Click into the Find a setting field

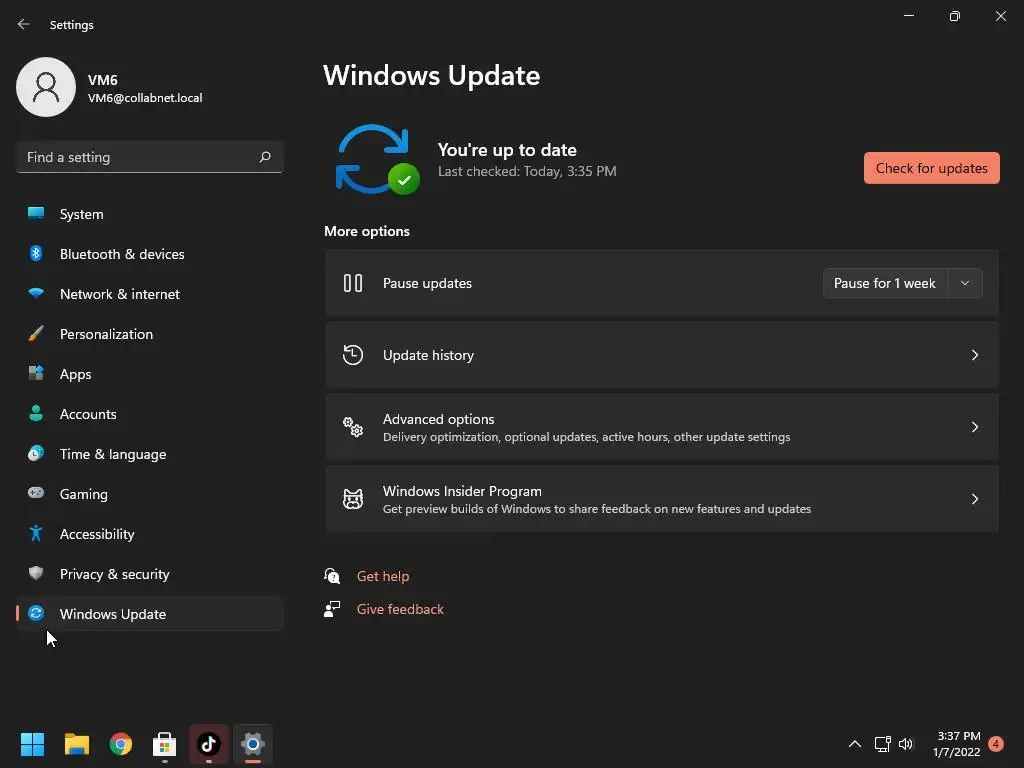point(150,157)
